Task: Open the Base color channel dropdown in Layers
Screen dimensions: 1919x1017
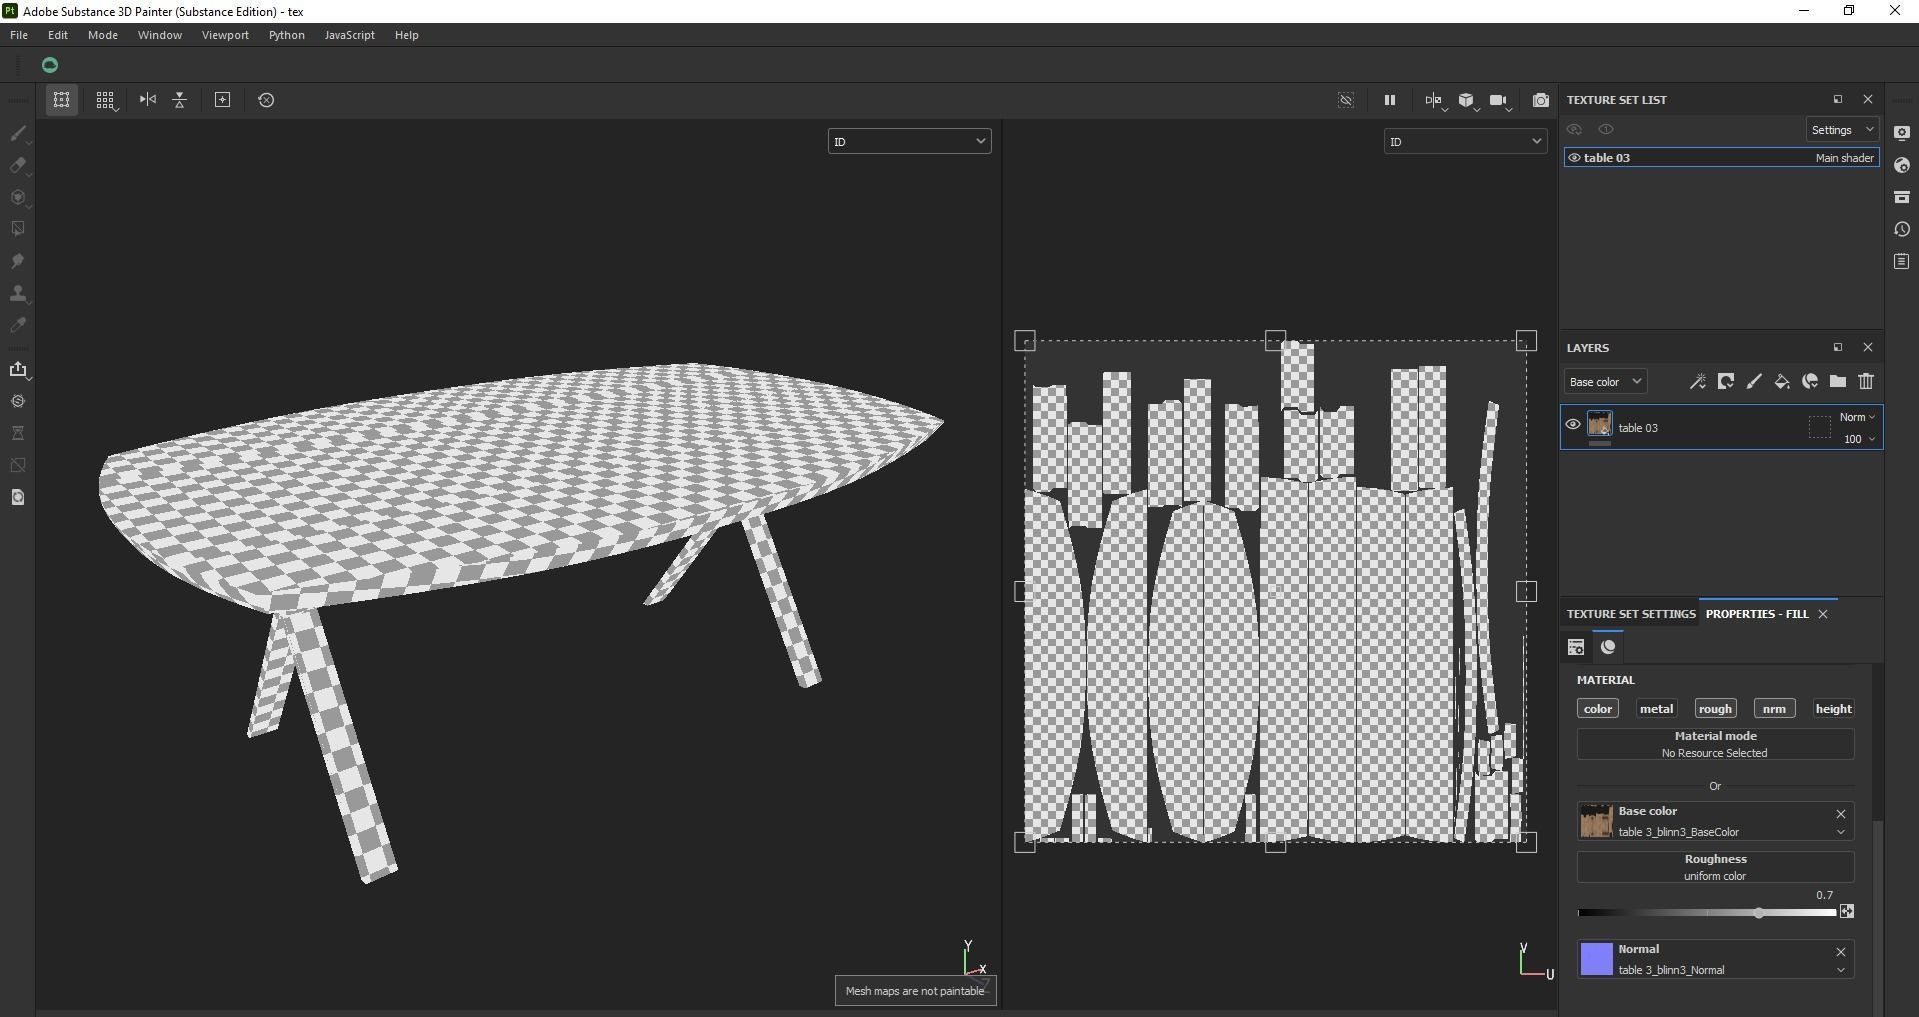Action: pos(1605,382)
